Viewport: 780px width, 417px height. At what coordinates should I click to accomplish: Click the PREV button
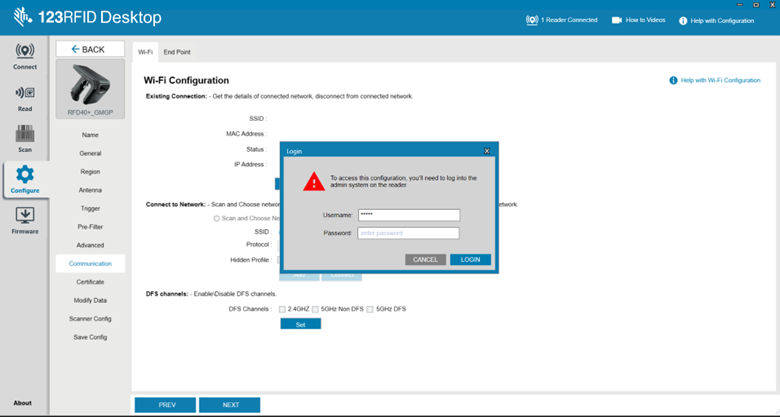click(165, 405)
